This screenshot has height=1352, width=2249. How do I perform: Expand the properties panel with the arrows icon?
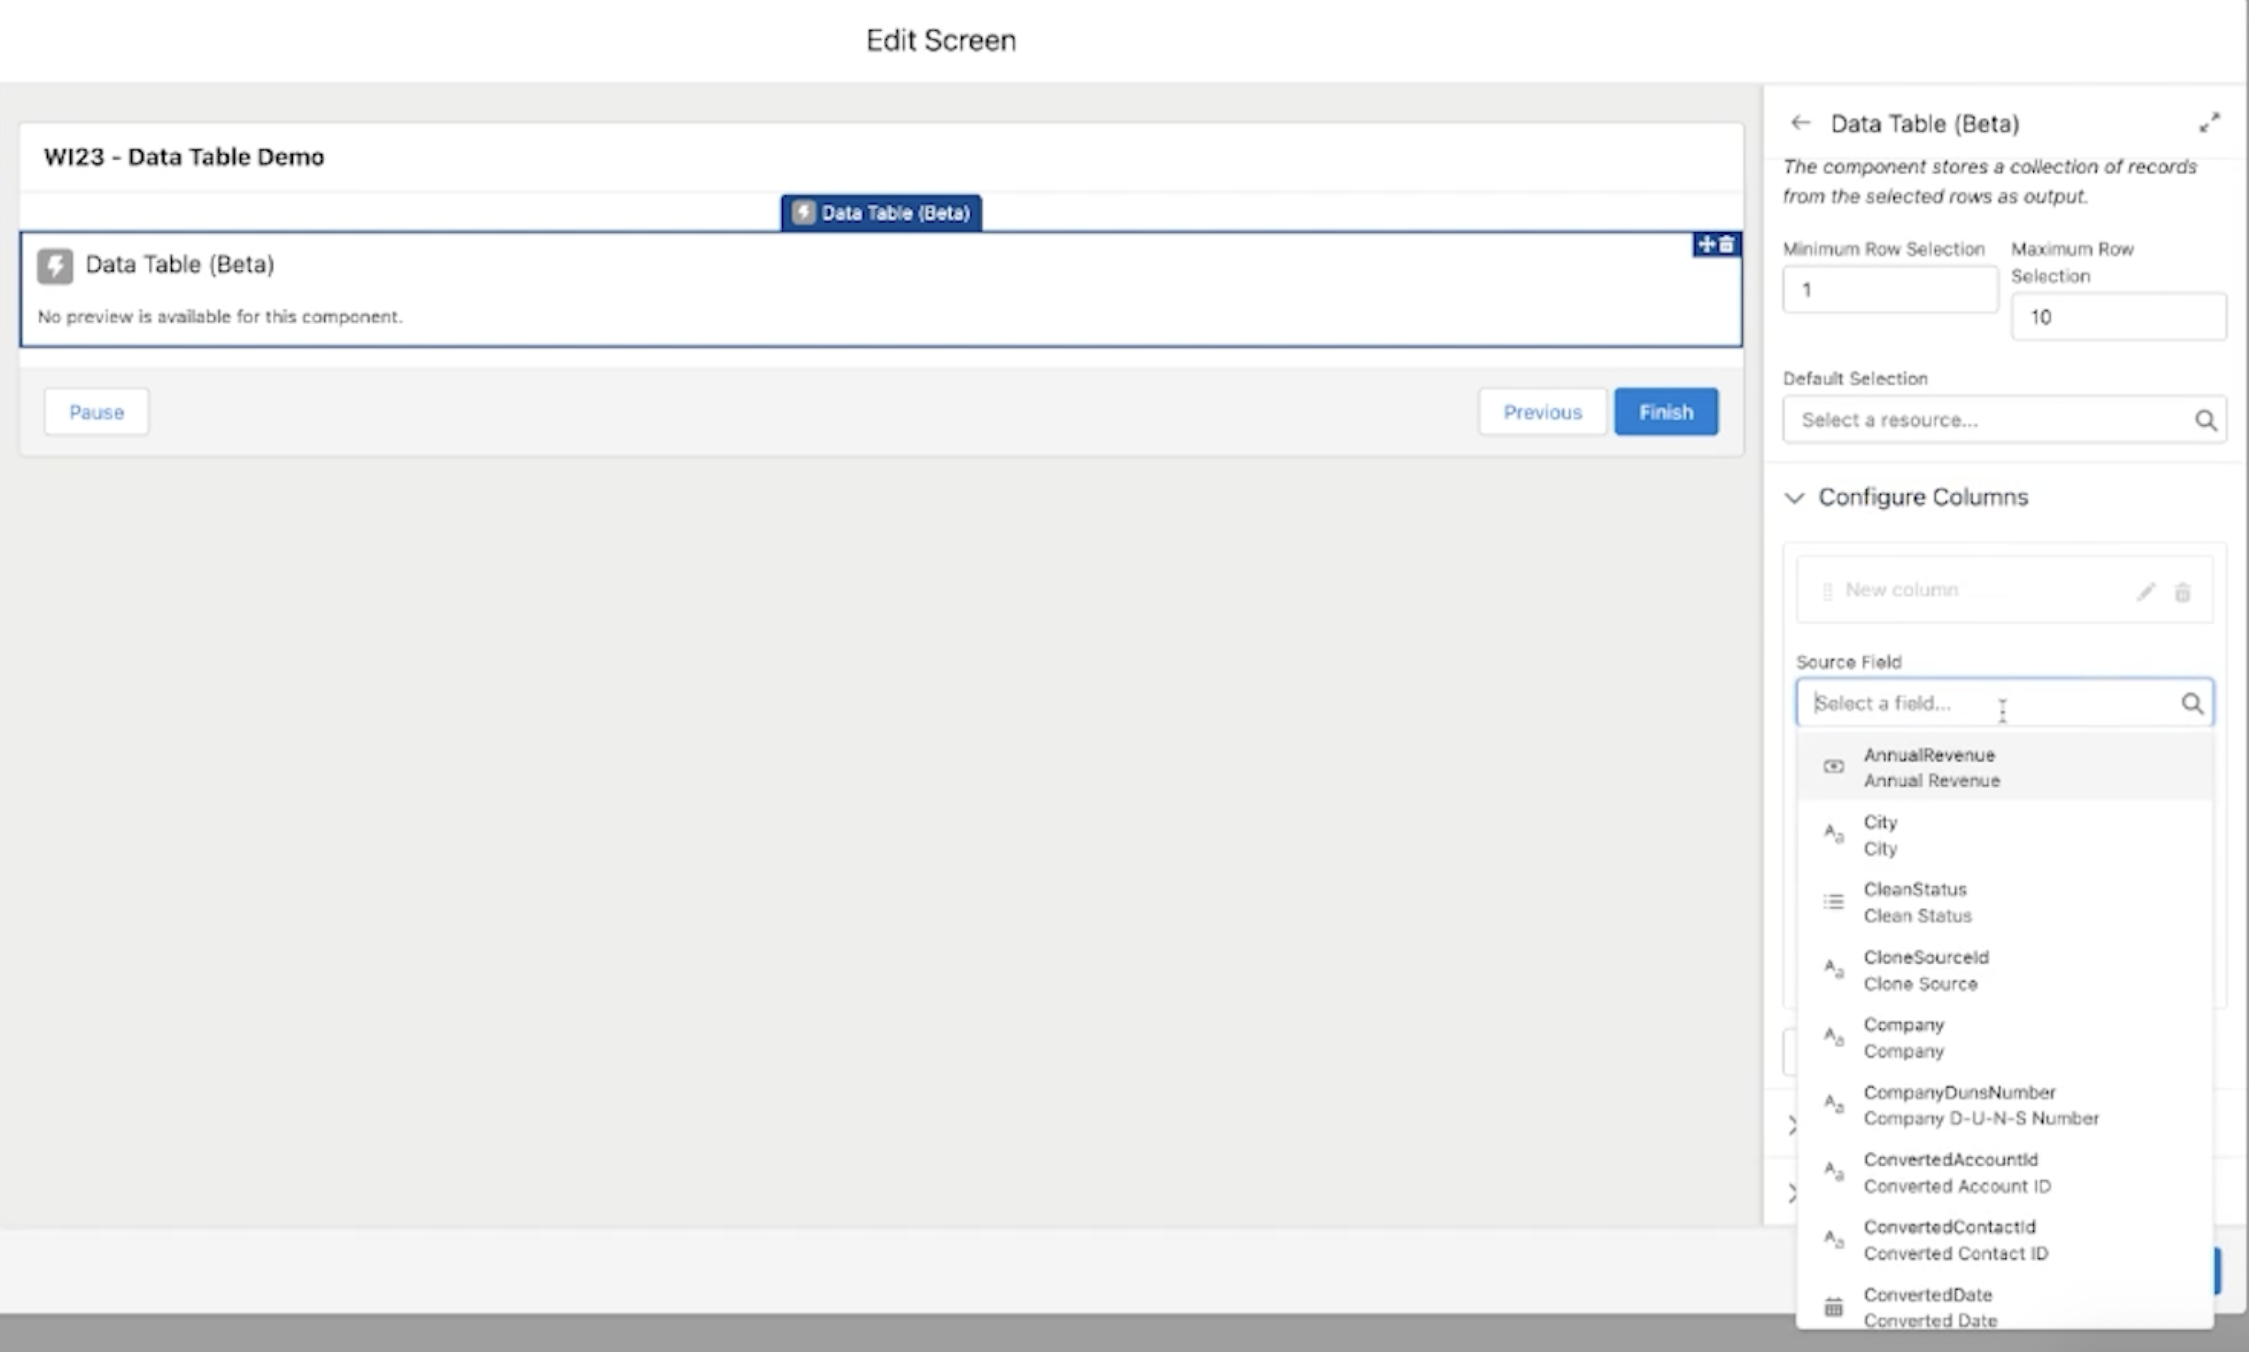pos(2209,123)
